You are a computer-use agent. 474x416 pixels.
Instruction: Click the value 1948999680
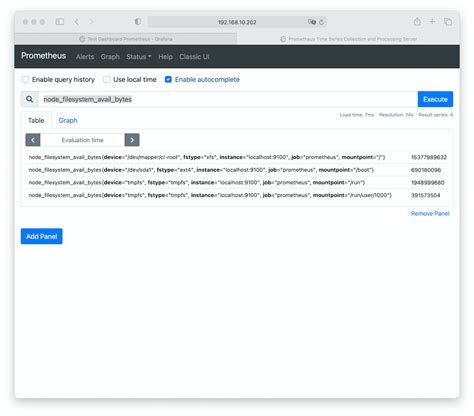click(x=428, y=183)
